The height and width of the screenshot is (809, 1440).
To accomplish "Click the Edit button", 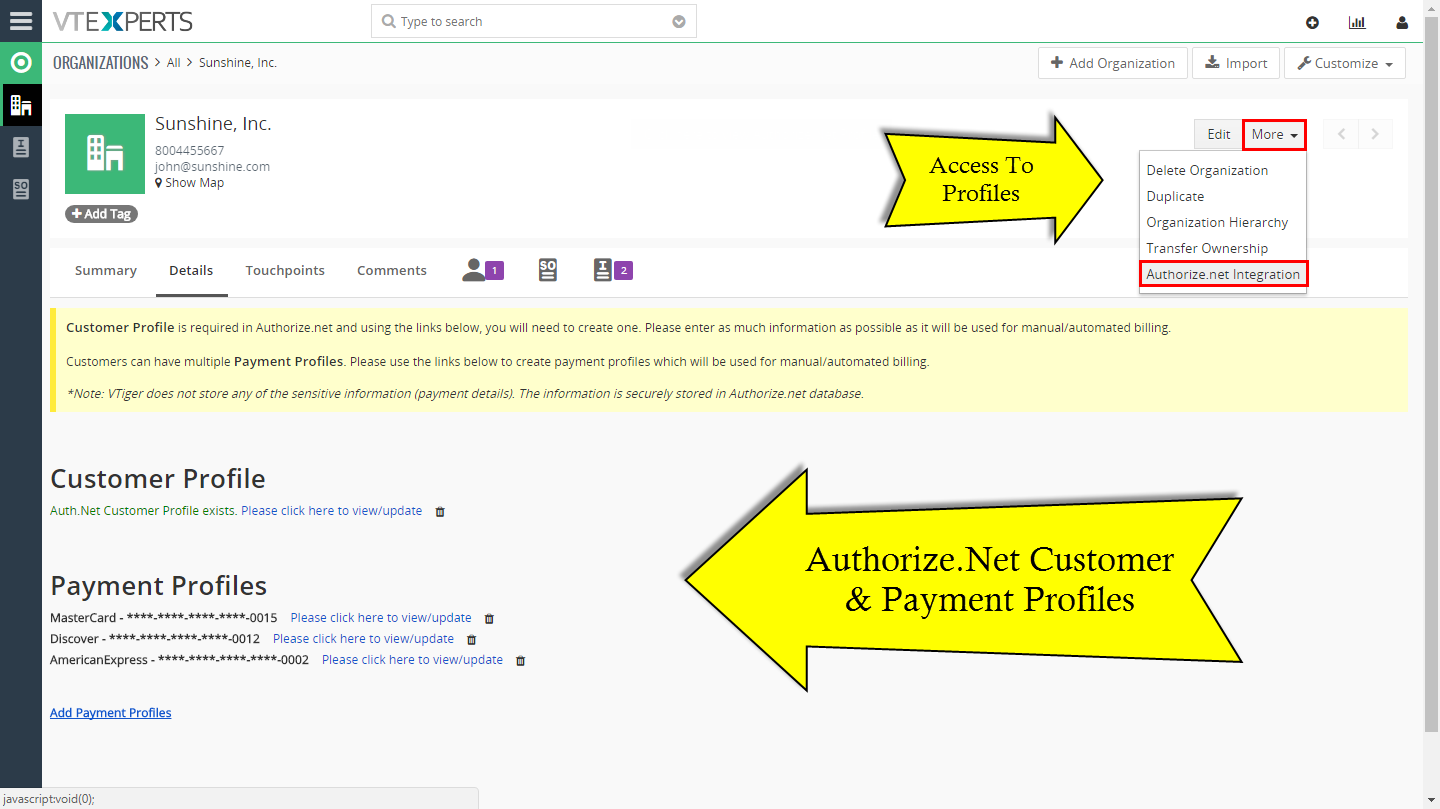I will (x=1218, y=134).
